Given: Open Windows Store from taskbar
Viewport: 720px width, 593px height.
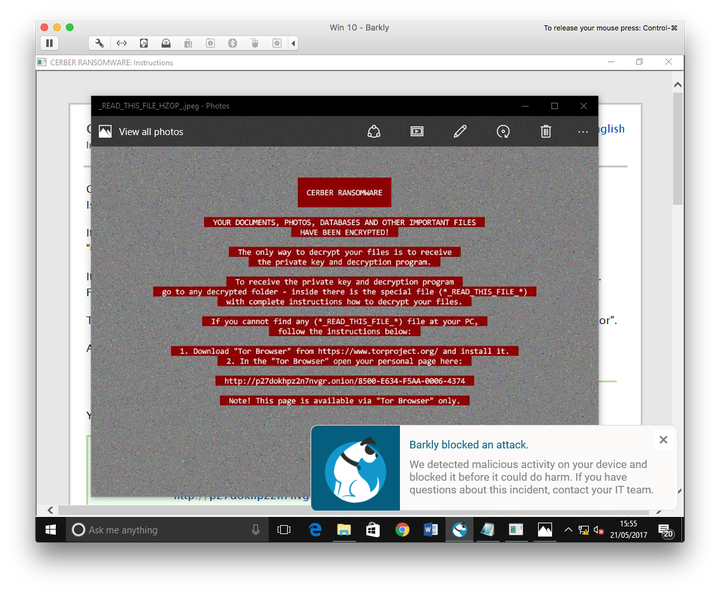Looking at the screenshot, I should pyautogui.click(x=372, y=530).
